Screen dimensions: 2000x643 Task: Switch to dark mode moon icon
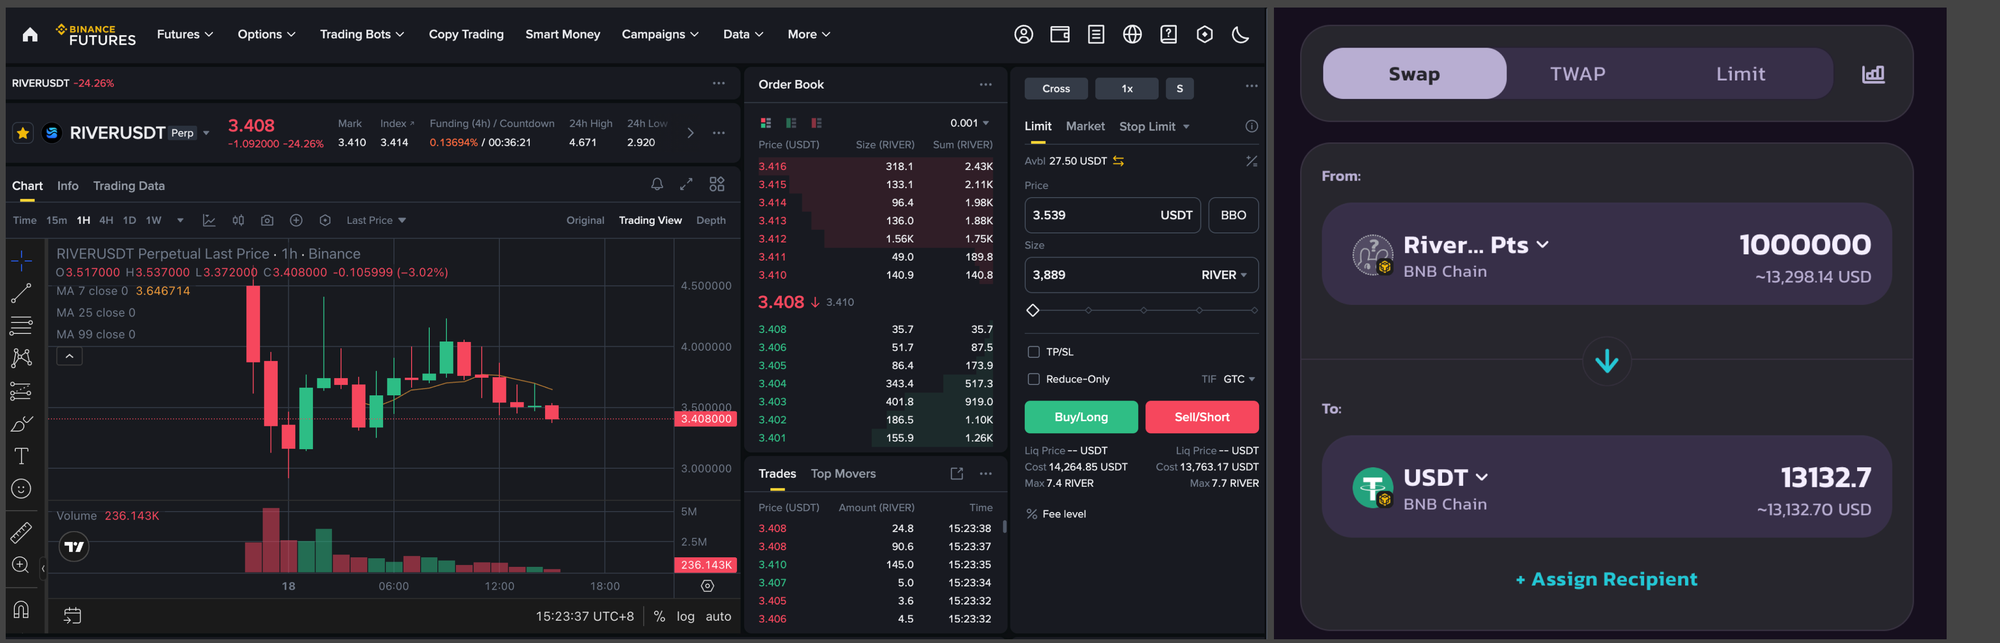1240,34
